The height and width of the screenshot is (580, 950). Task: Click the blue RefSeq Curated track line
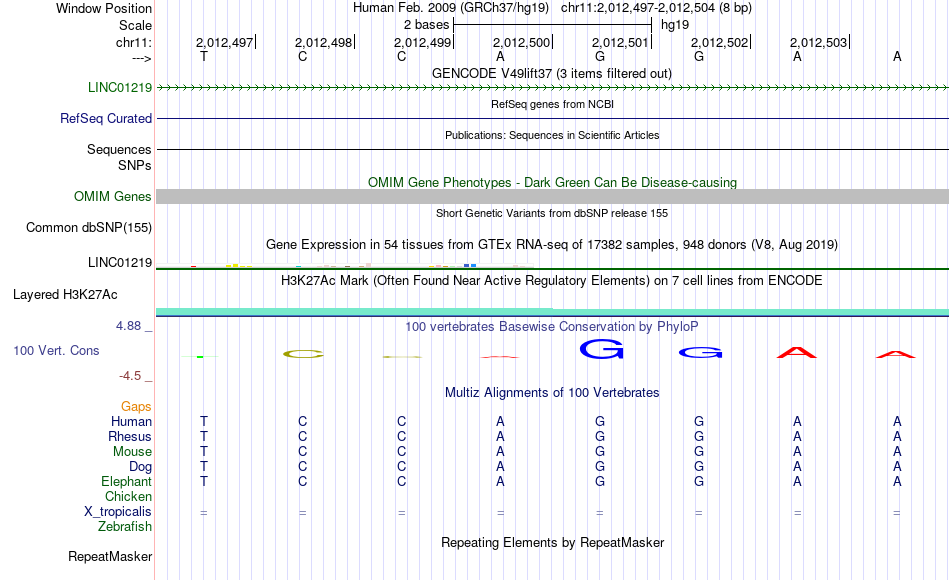[x=552, y=118]
